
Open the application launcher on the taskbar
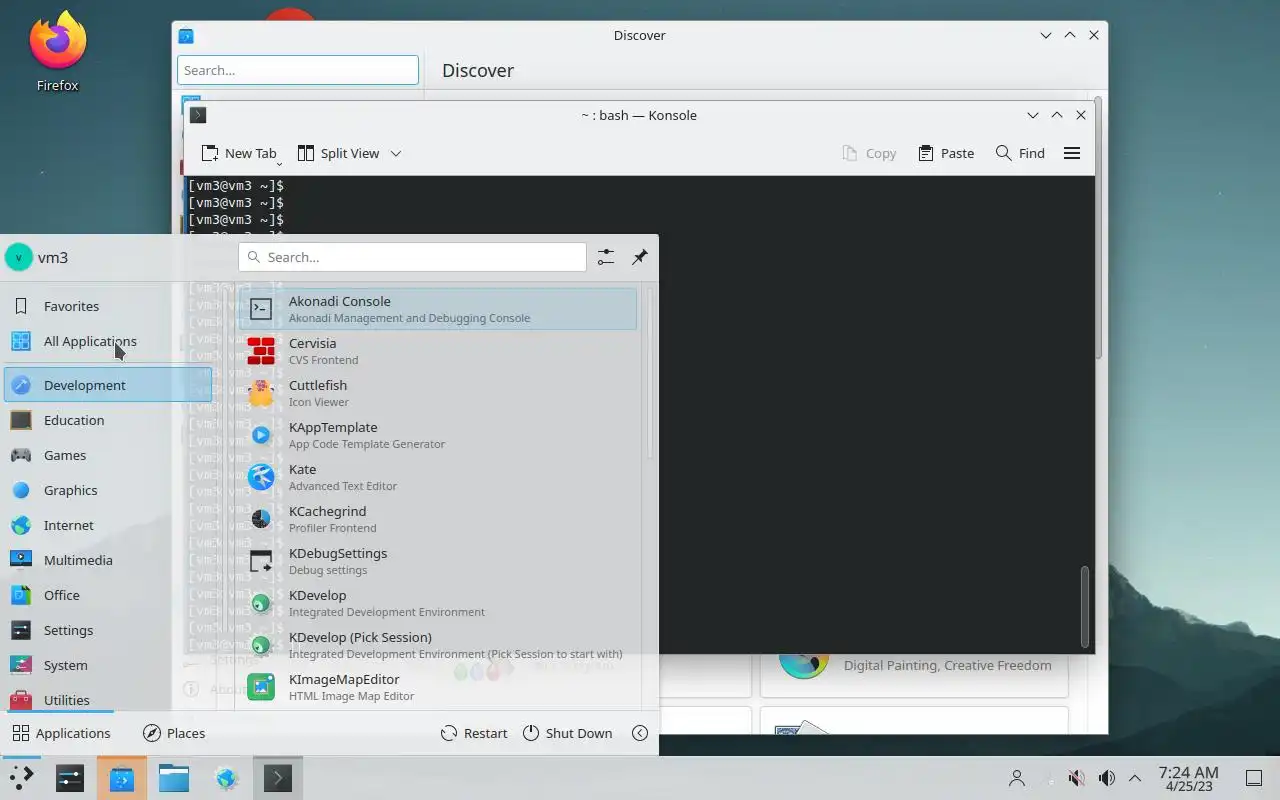pos(21,778)
